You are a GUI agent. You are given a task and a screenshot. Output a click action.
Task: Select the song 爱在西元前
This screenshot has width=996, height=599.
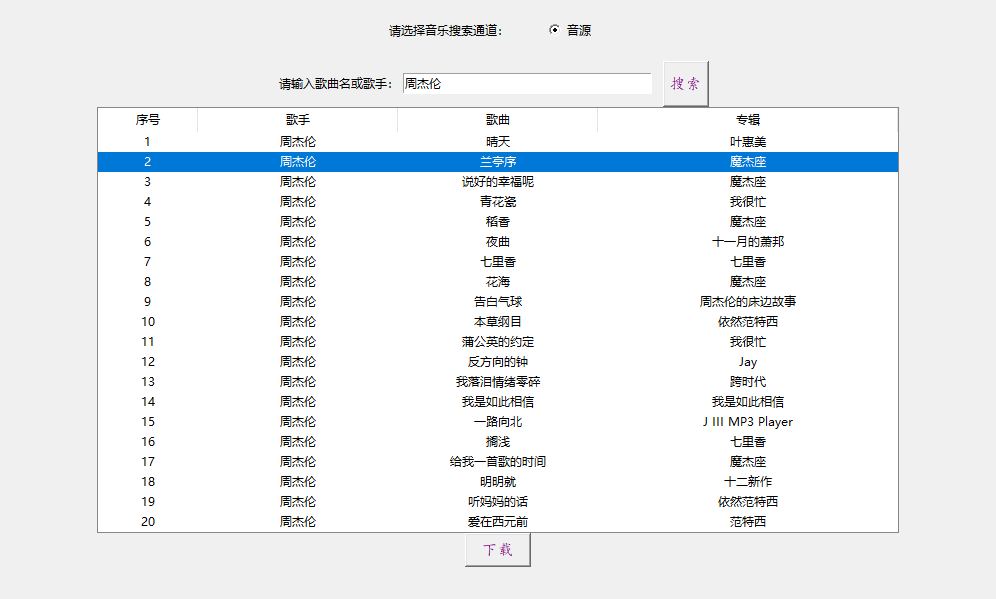click(497, 521)
